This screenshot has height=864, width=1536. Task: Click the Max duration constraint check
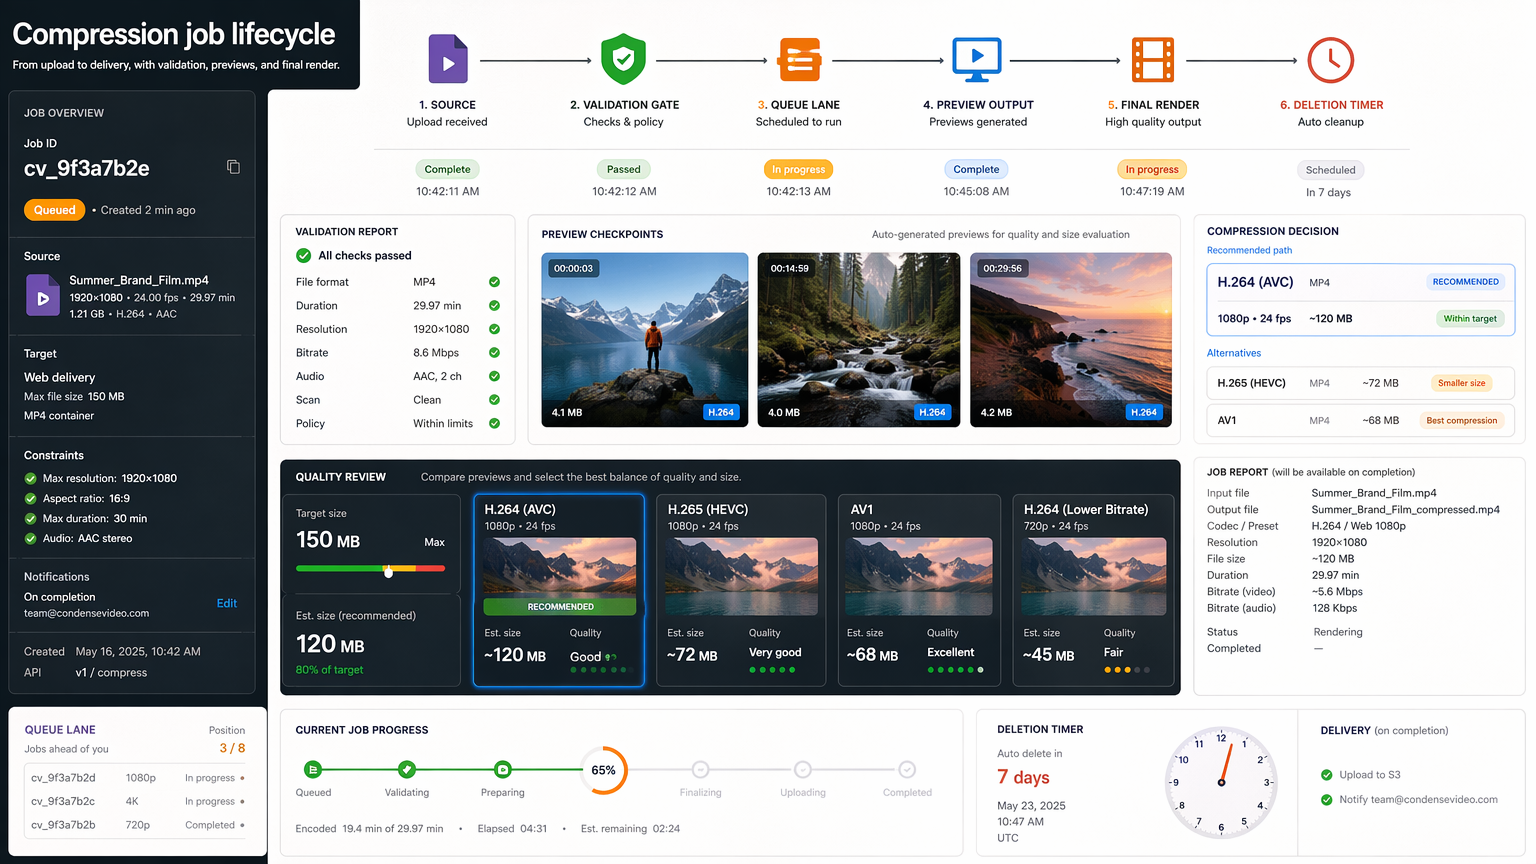tap(31, 518)
